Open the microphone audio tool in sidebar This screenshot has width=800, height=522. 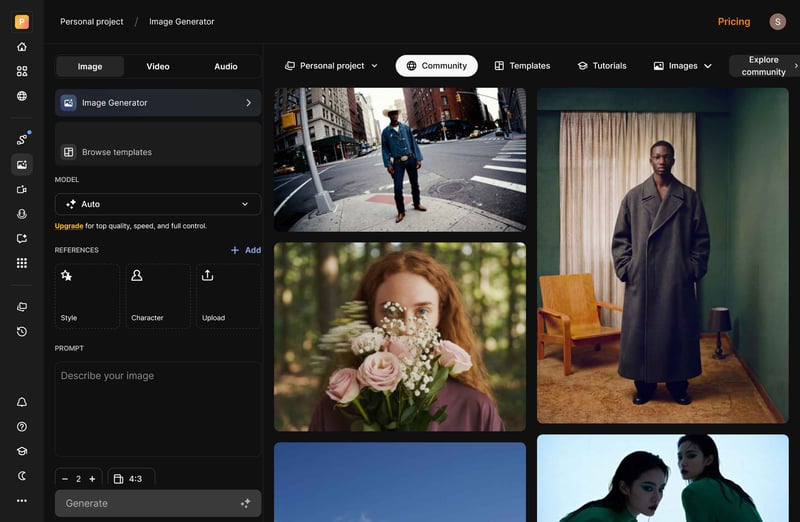[22, 214]
